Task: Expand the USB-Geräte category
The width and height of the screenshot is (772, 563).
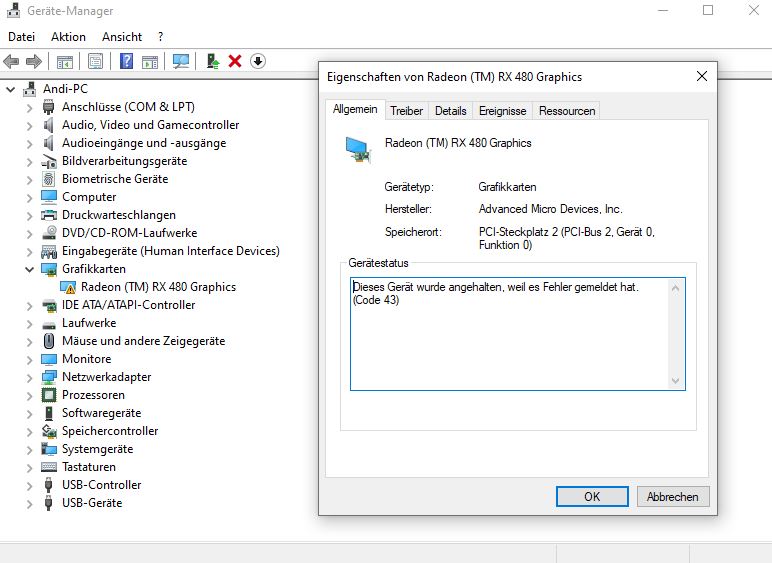Action: 30,503
